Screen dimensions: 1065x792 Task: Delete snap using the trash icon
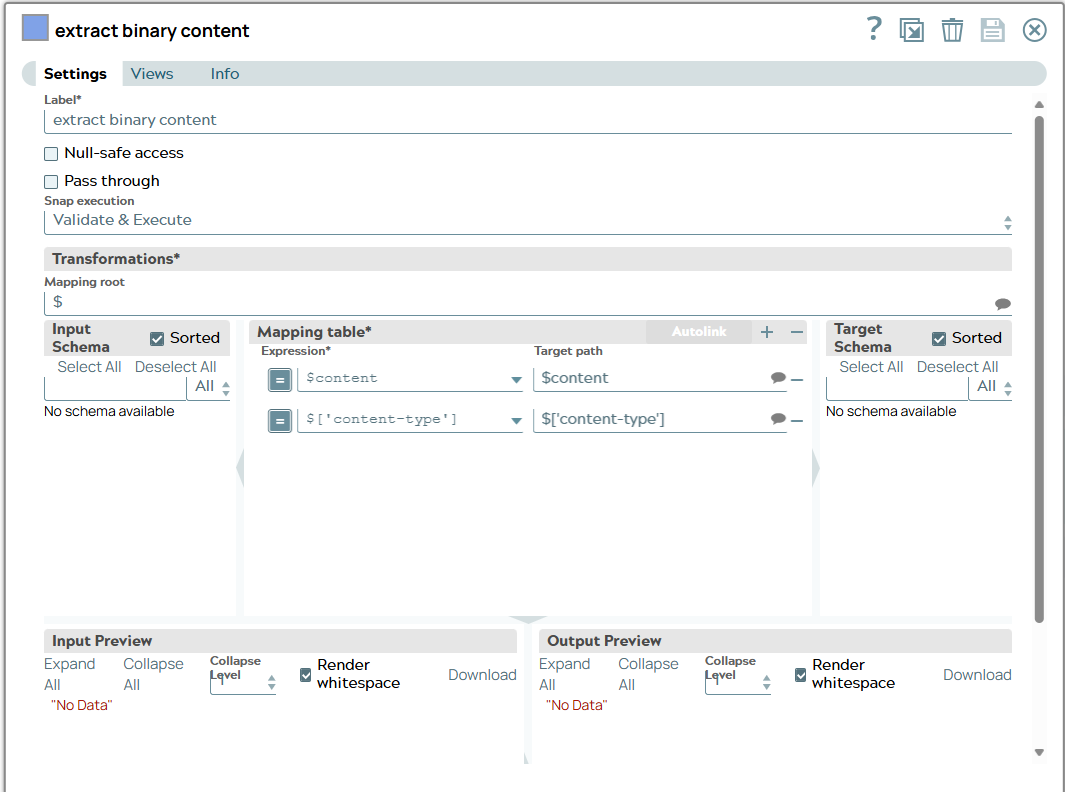[x=952, y=30]
